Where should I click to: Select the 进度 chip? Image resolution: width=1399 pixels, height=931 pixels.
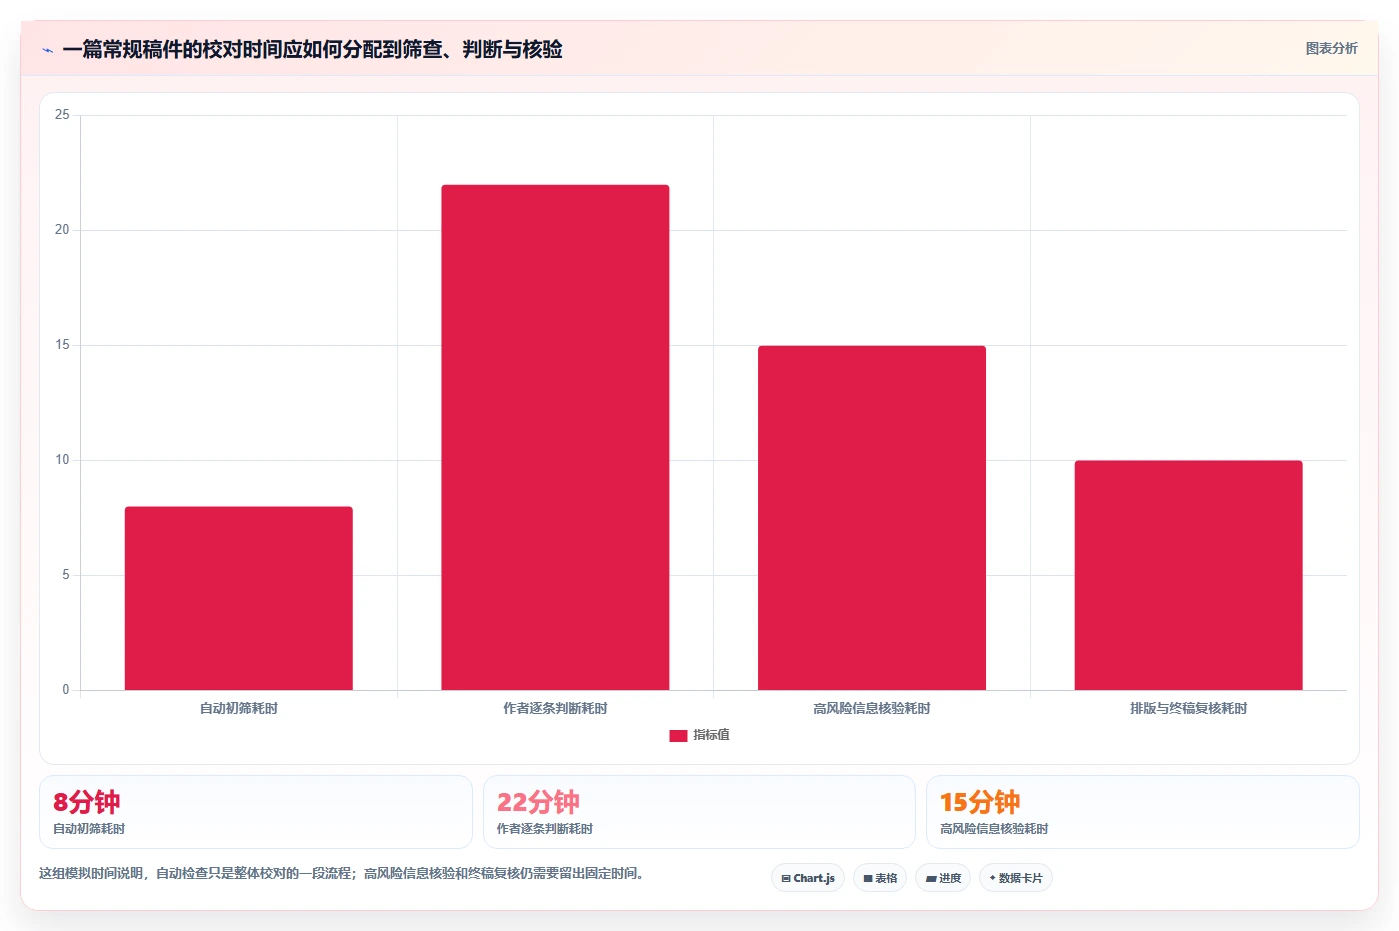(x=943, y=878)
